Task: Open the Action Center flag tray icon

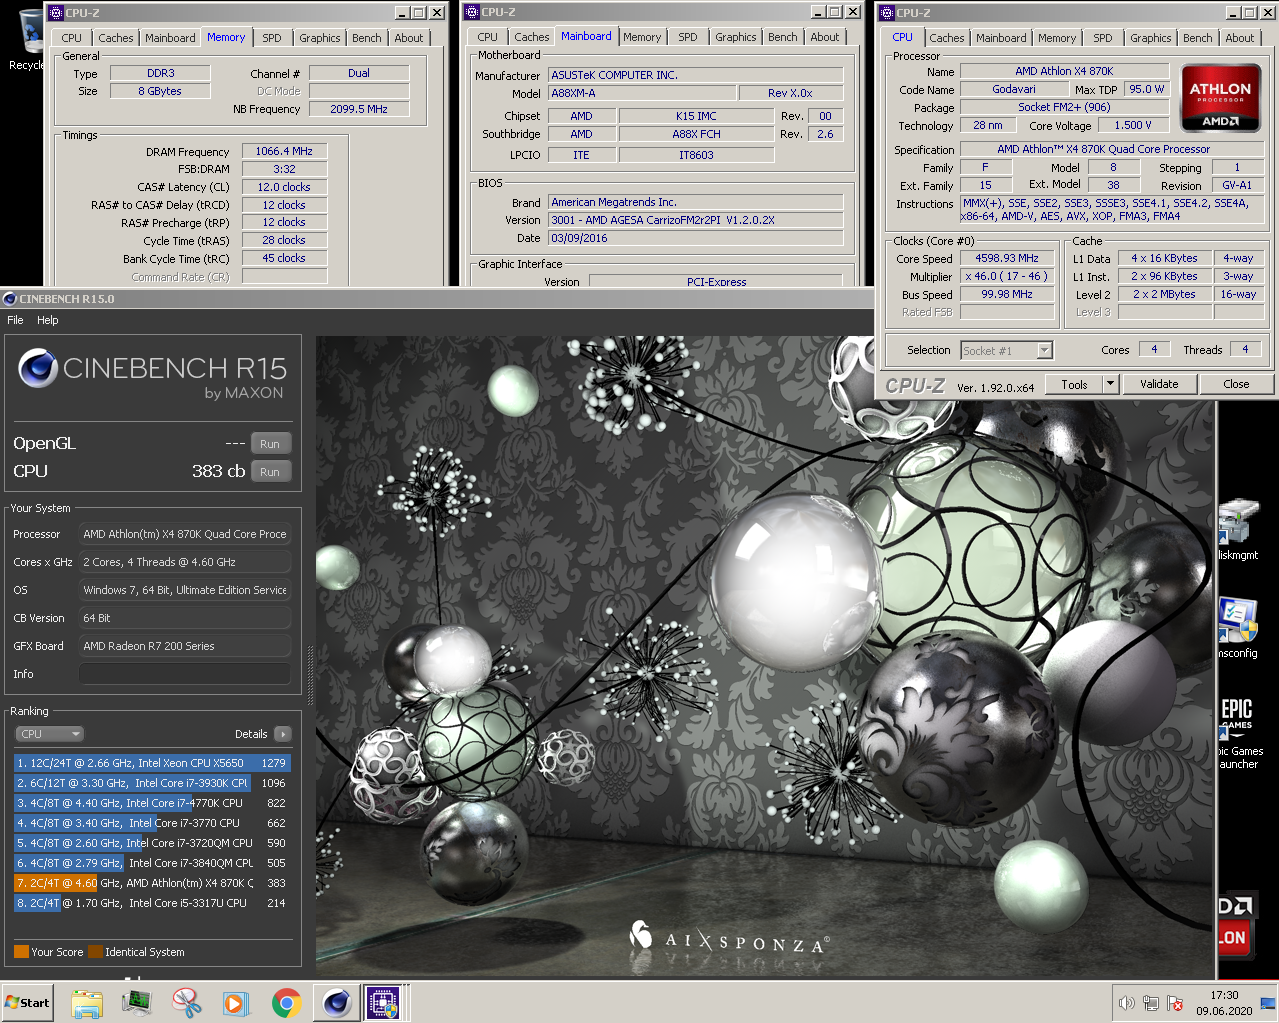Action: (x=1175, y=1003)
